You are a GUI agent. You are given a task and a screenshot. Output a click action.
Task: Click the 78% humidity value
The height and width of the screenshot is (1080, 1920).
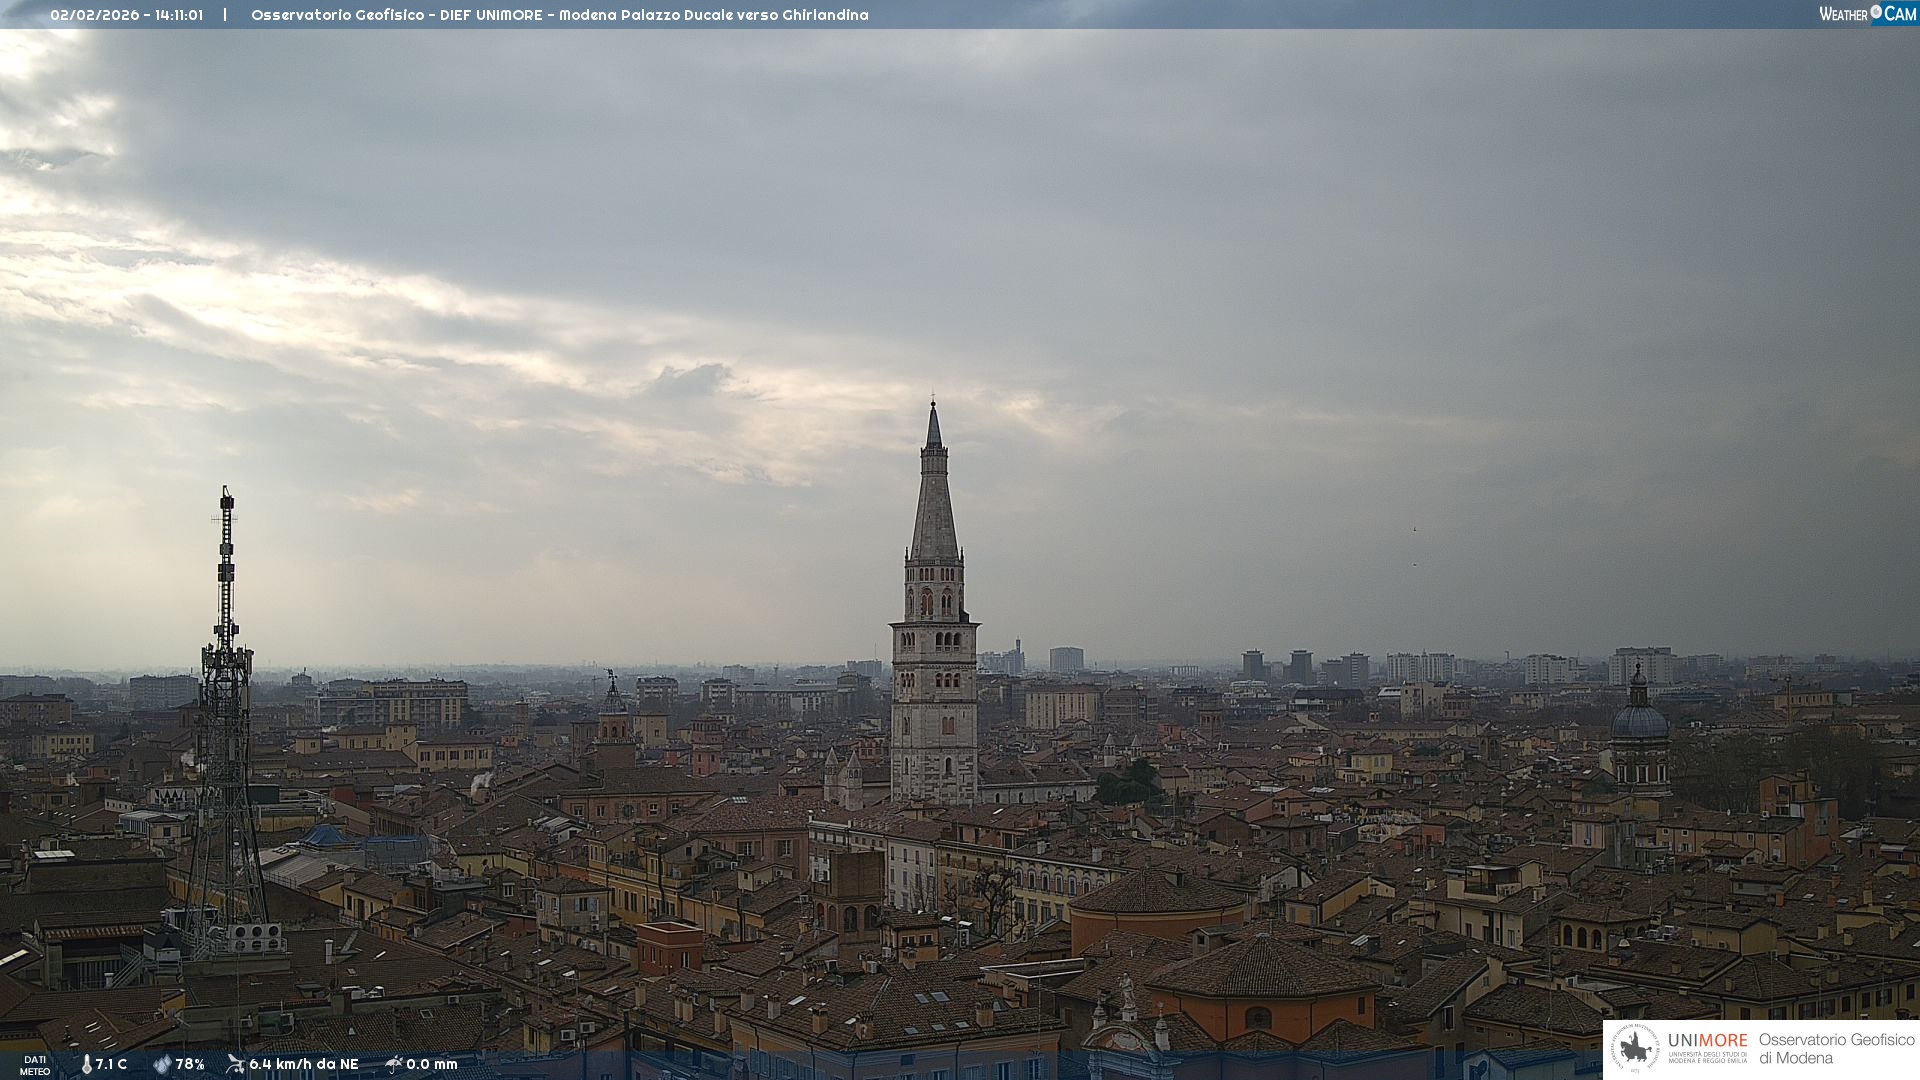click(190, 1064)
